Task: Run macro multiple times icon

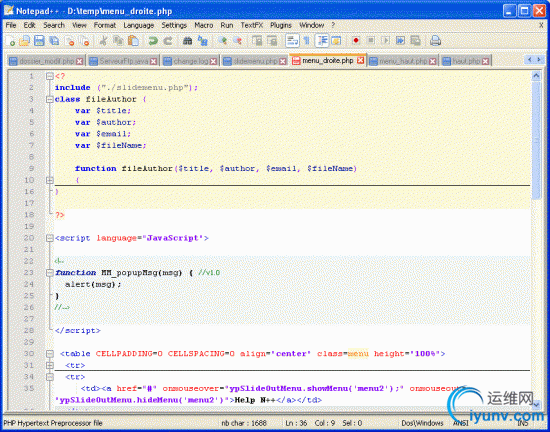Action: pos(400,41)
